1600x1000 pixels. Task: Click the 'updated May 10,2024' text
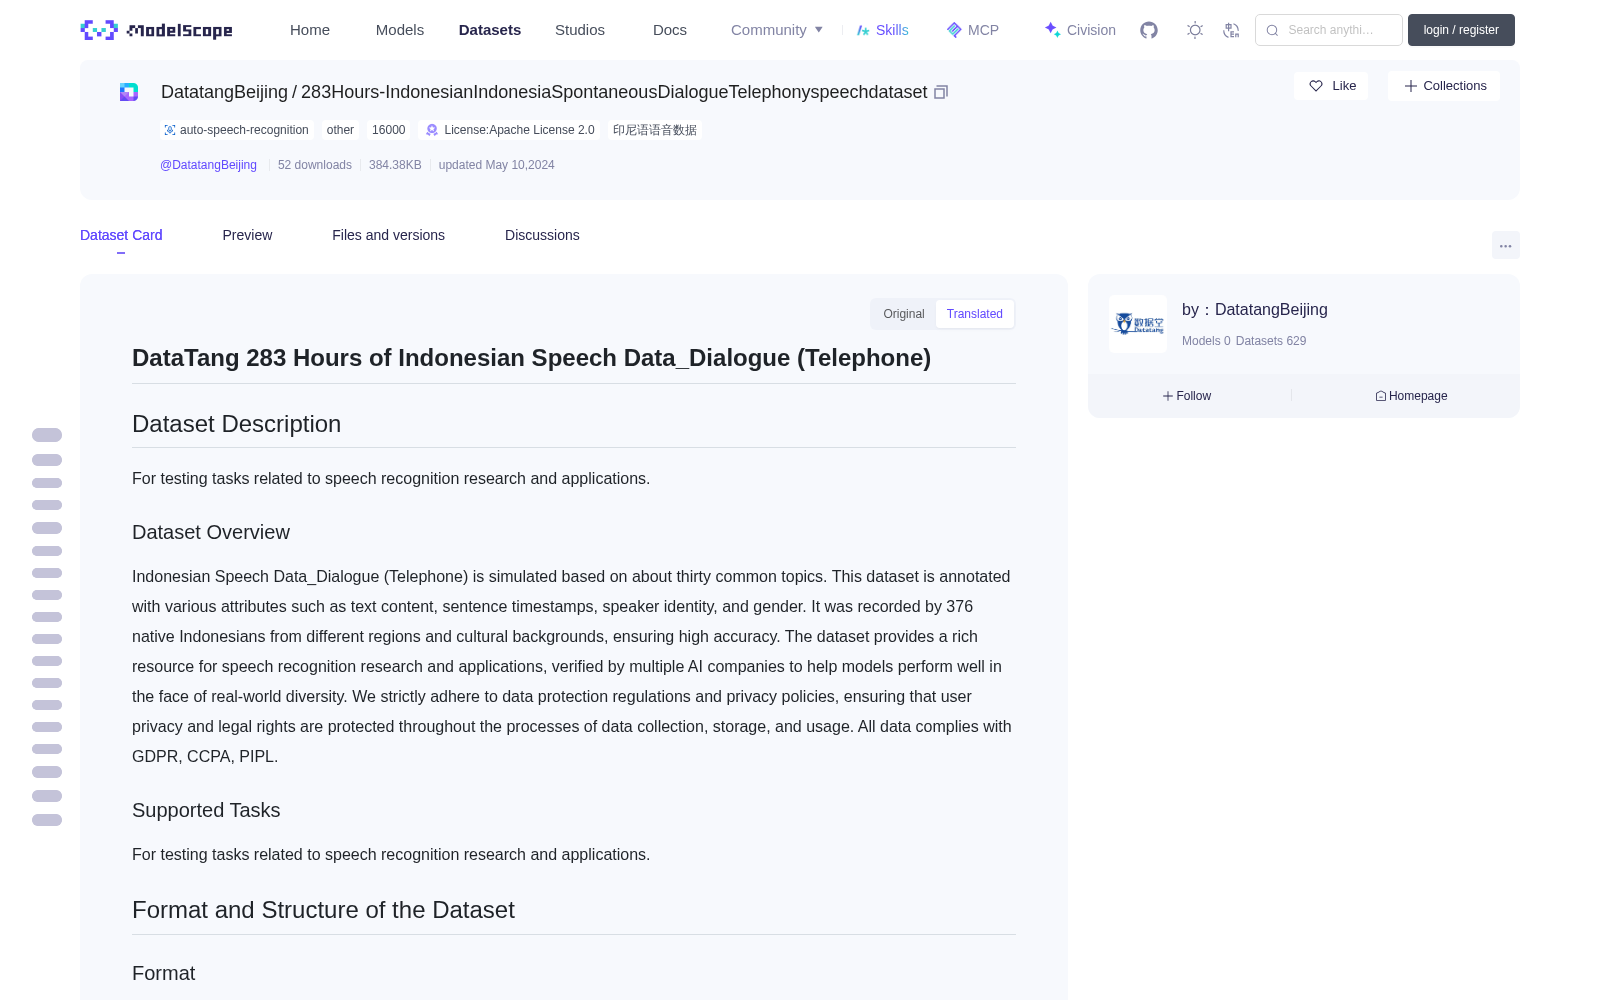[x=496, y=165]
